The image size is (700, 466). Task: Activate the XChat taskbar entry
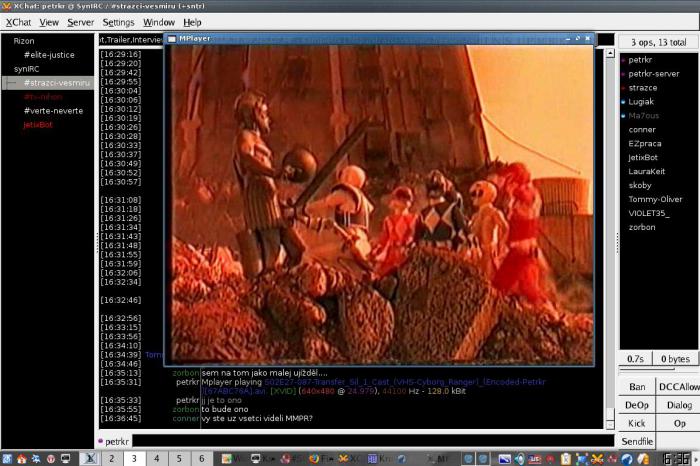(348, 458)
